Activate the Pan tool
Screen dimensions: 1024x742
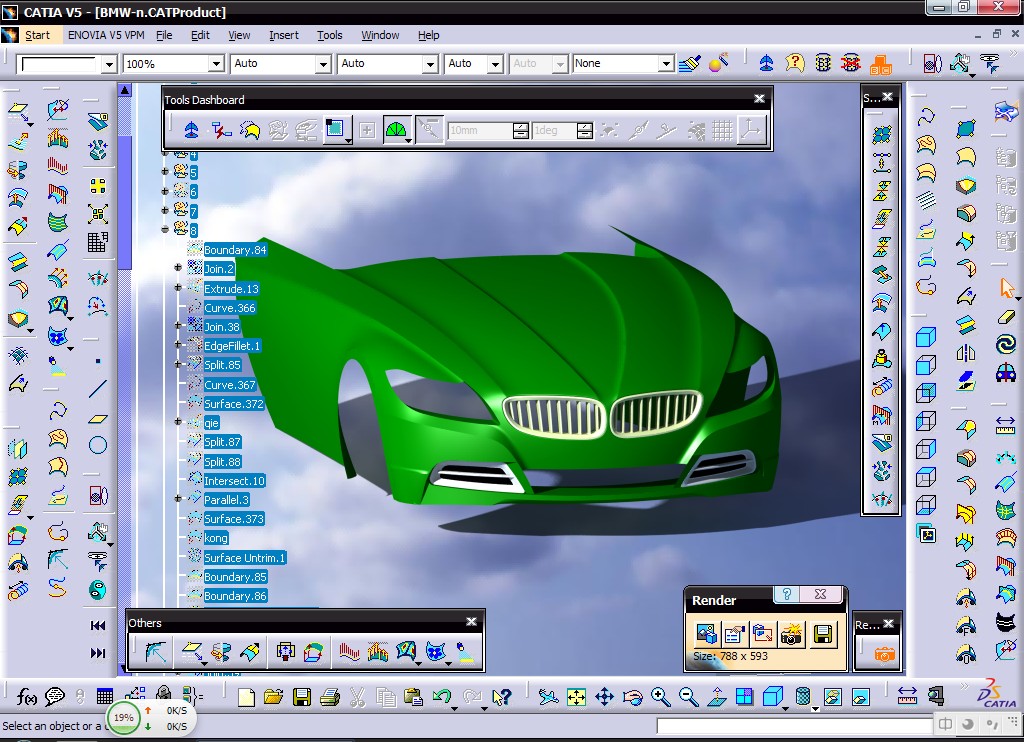pos(604,698)
